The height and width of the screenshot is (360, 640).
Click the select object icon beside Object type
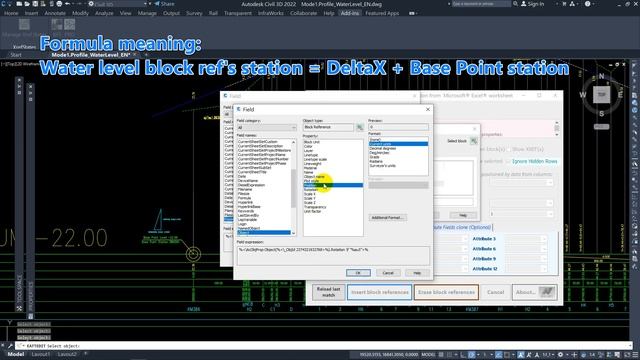pos(360,127)
